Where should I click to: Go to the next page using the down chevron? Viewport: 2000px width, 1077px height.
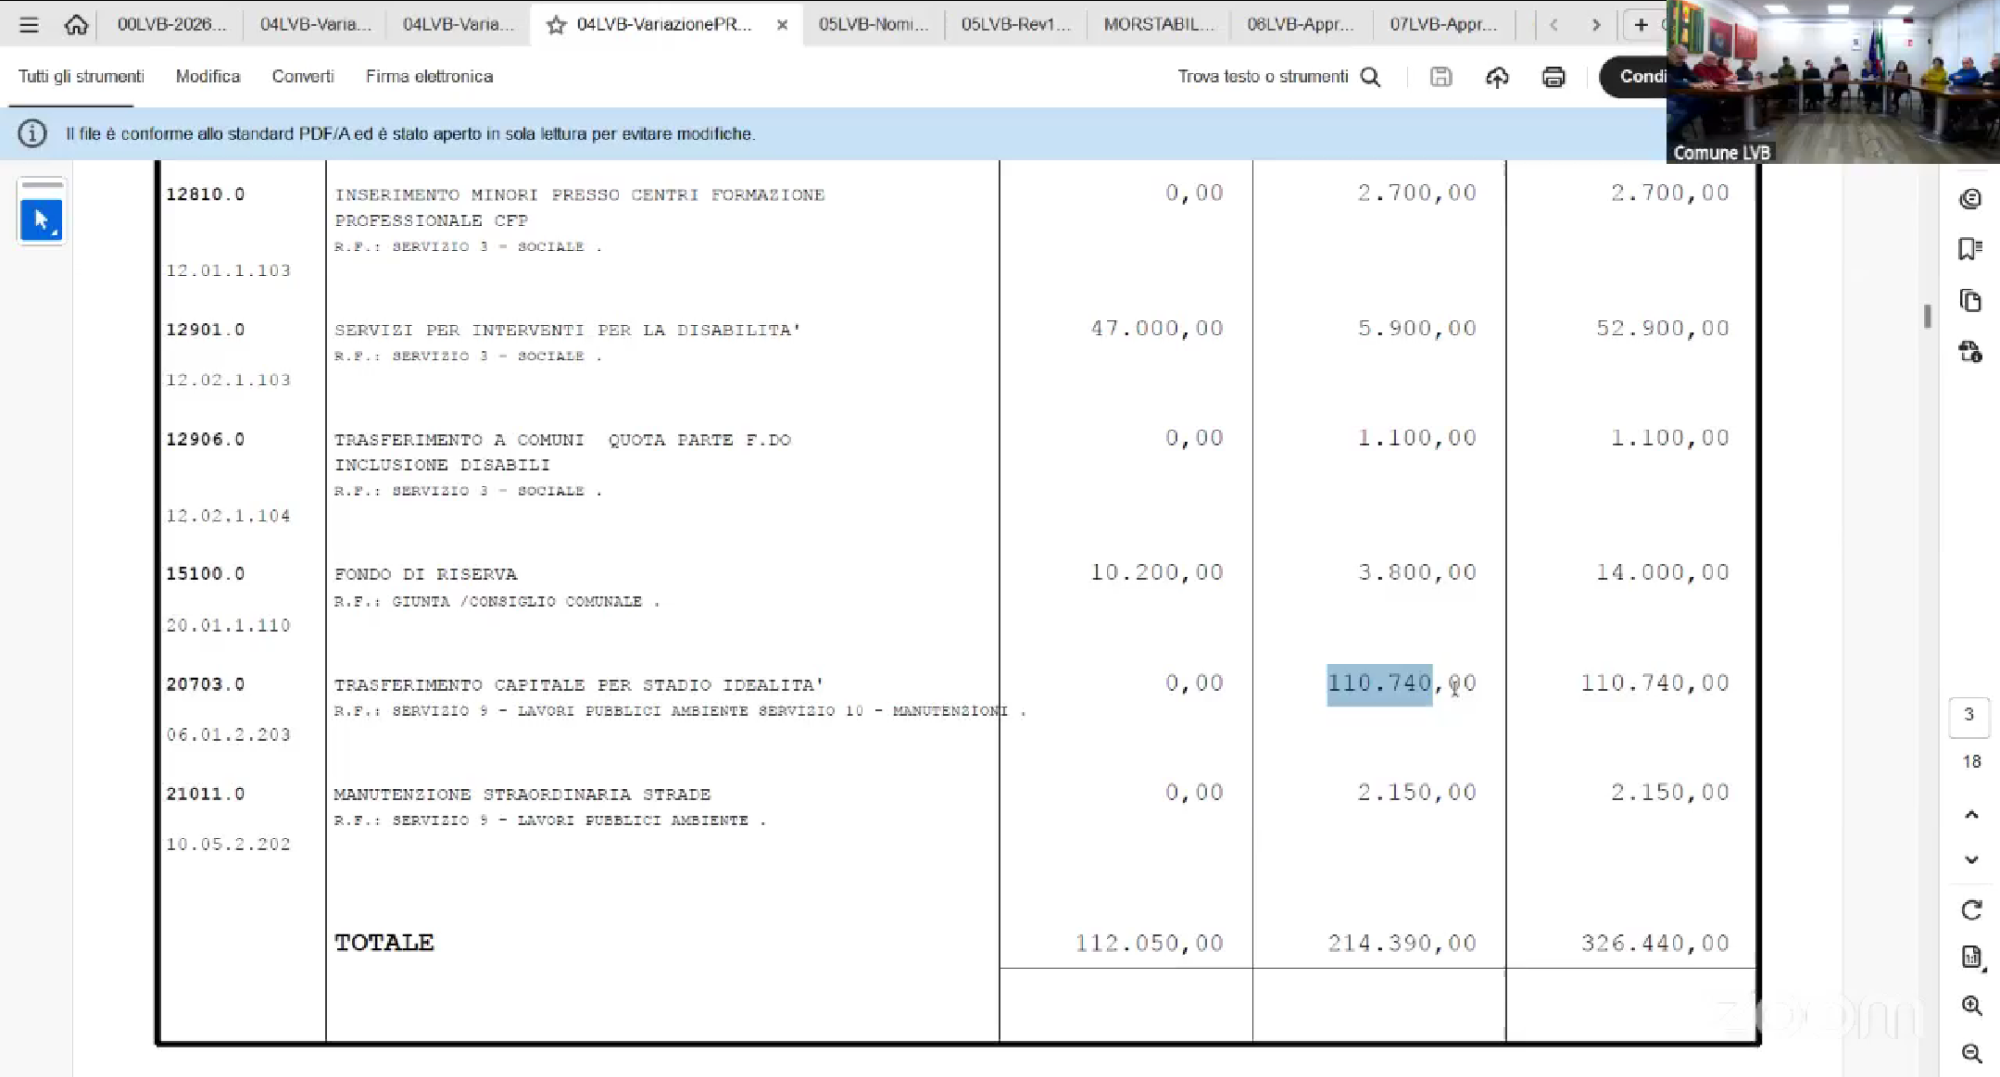(1971, 860)
